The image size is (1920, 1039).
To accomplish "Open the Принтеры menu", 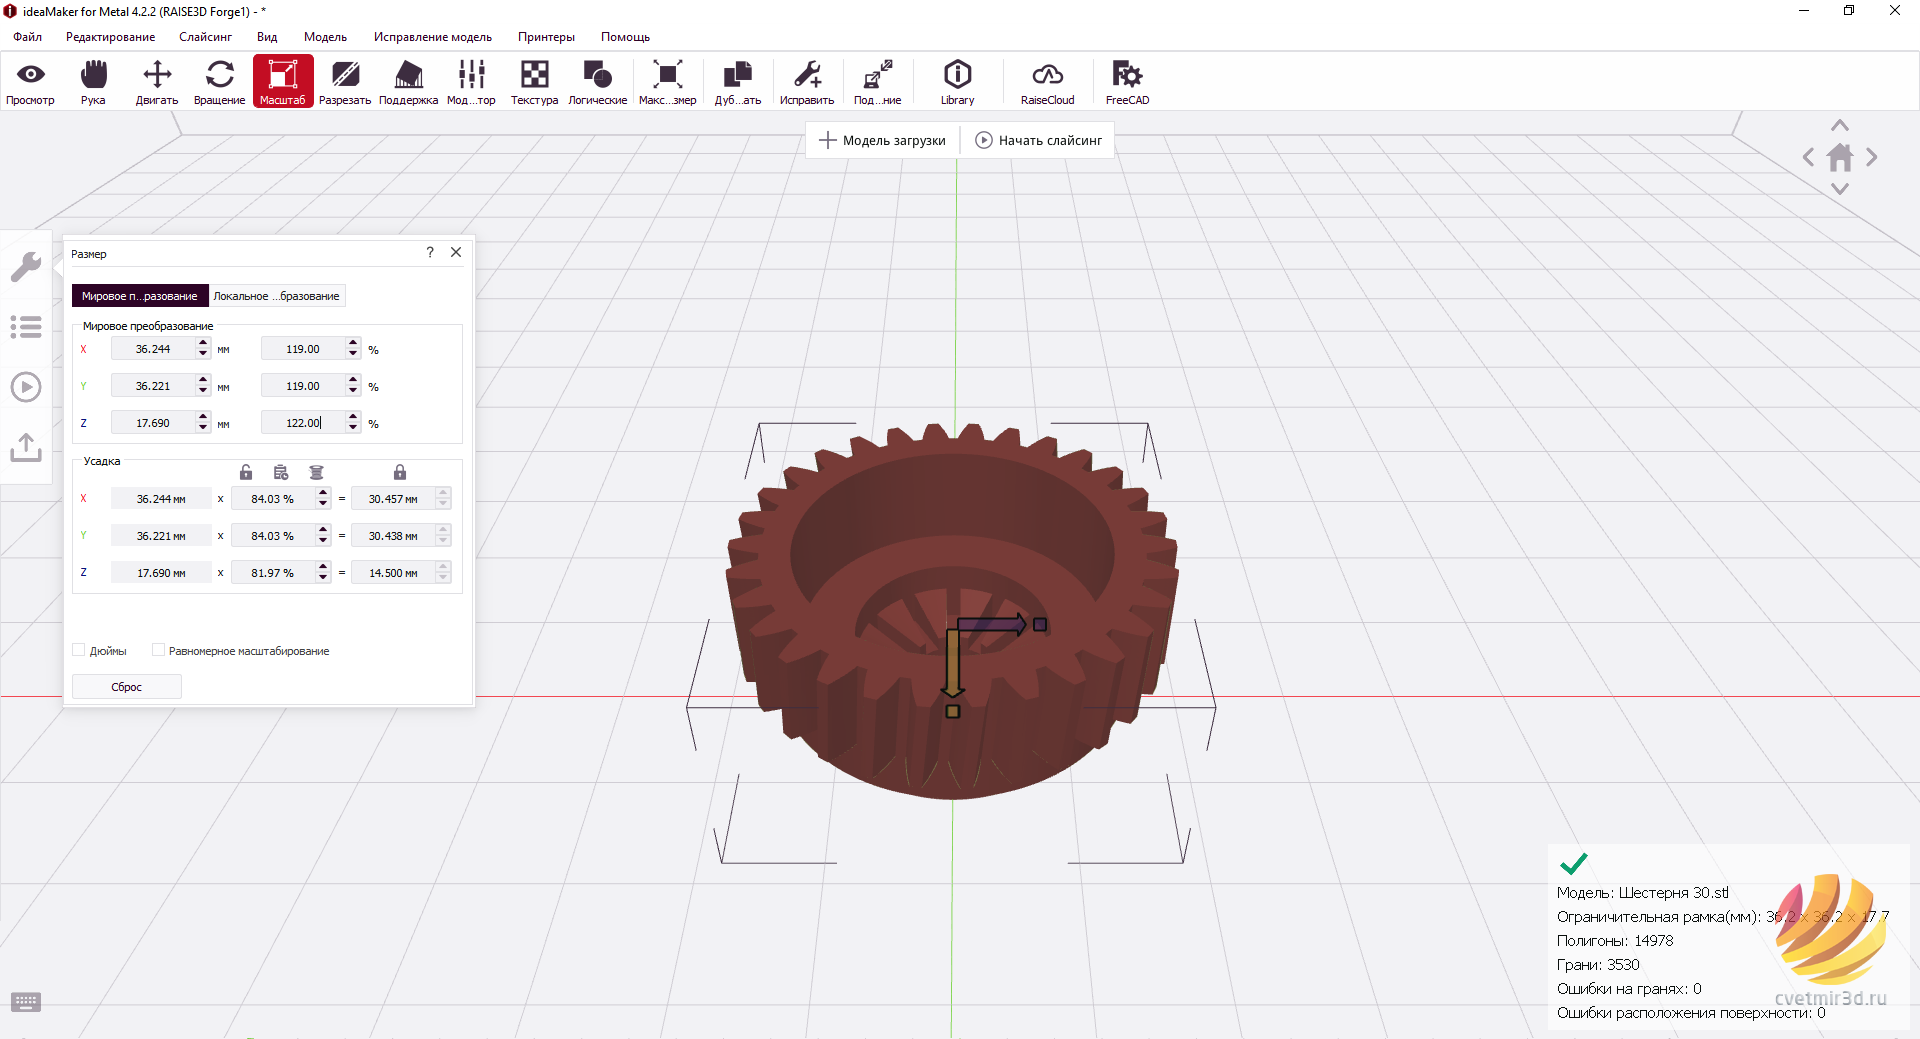I will coord(546,37).
